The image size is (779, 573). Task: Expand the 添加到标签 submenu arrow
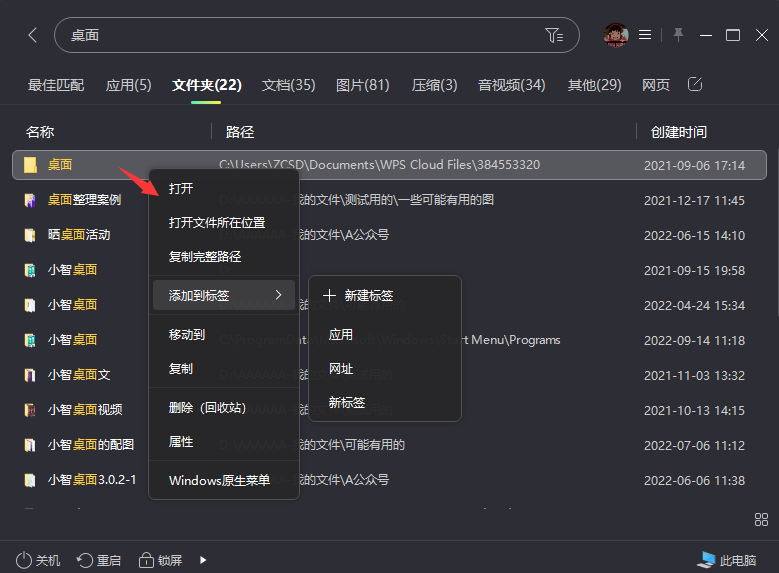click(x=278, y=295)
